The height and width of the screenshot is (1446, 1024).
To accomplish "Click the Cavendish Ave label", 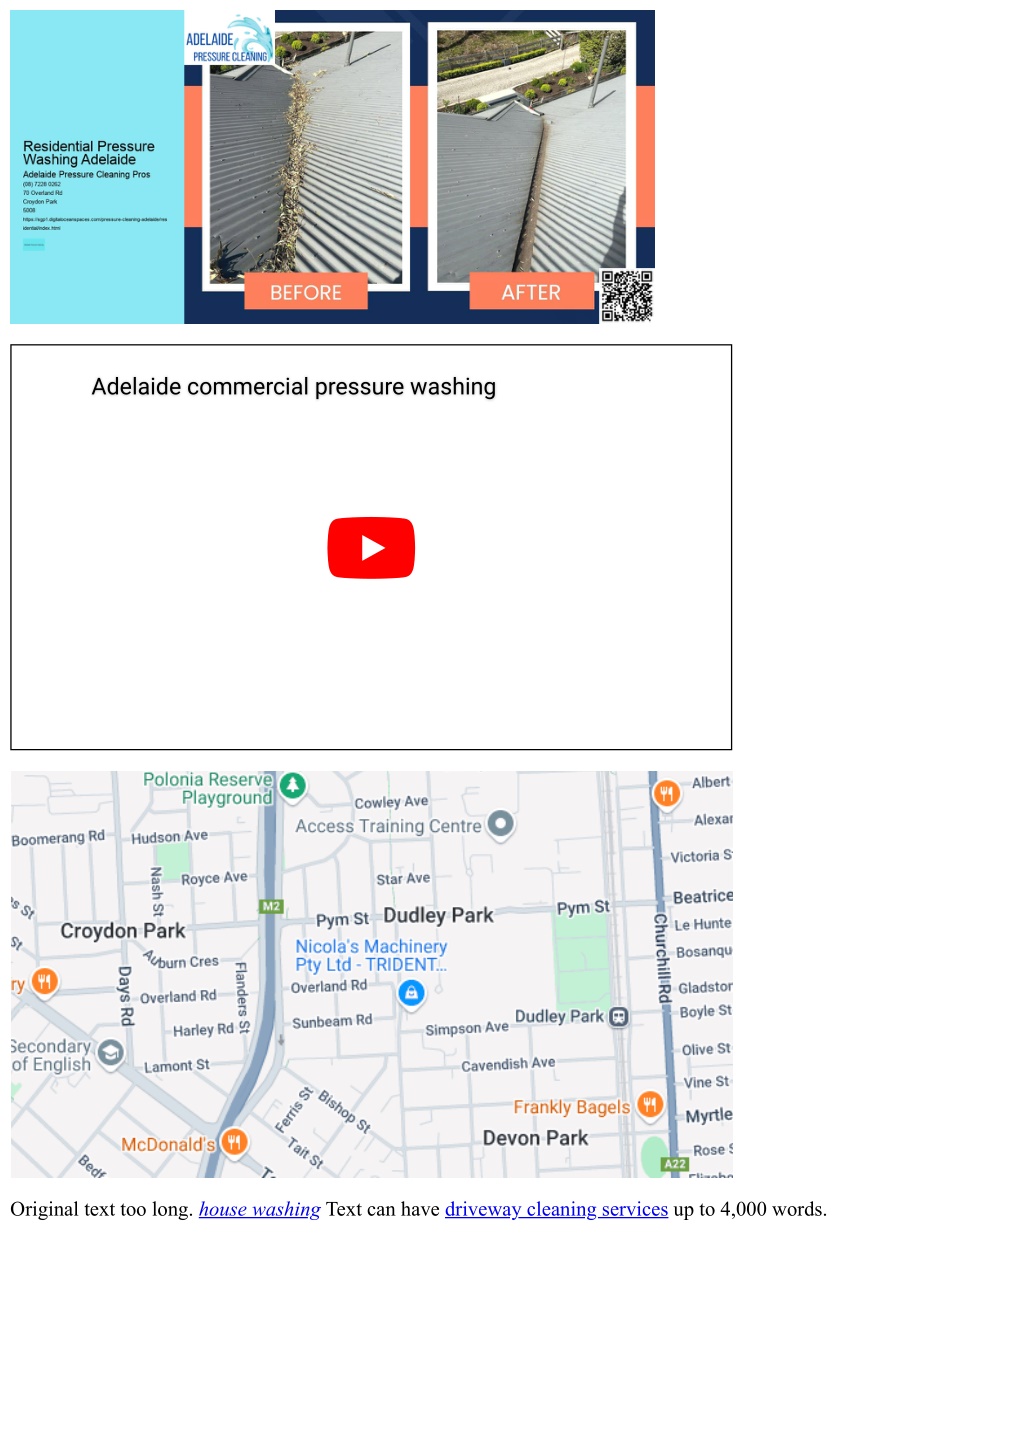I will pyautogui.click(x=508, y=1064).
